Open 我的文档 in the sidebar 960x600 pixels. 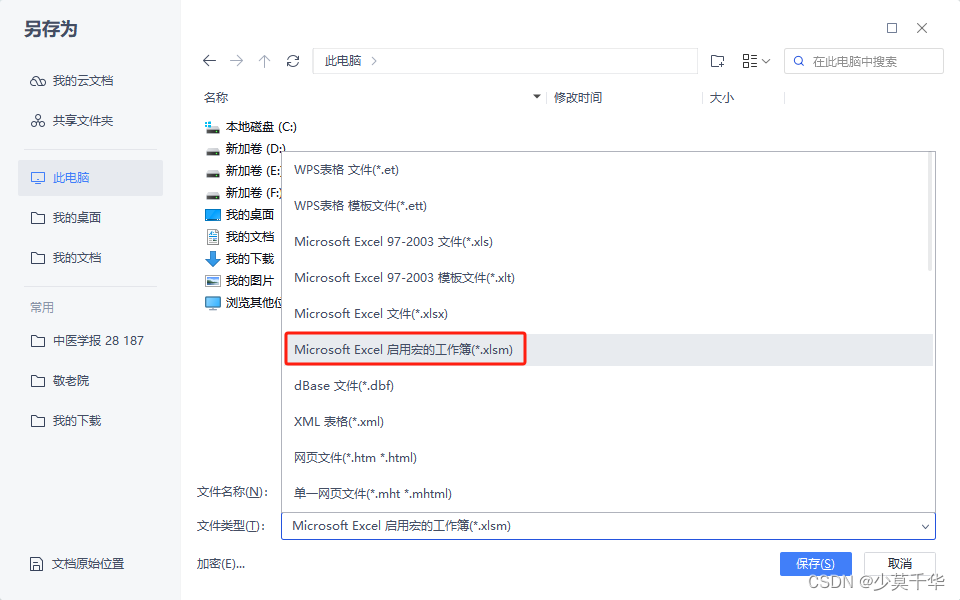coord(90,258)
